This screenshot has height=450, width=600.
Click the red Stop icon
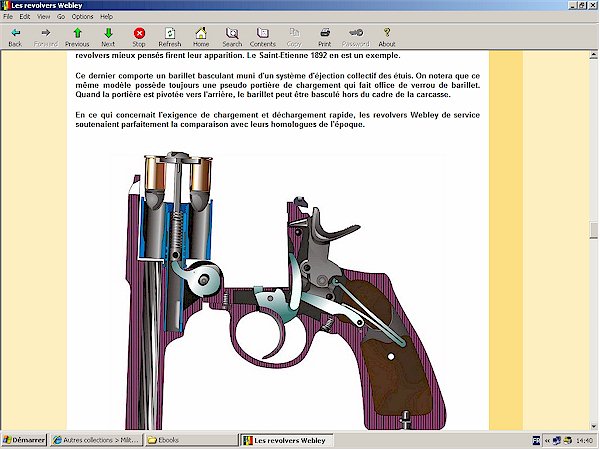pyautogui.click(x=139, y=33)
